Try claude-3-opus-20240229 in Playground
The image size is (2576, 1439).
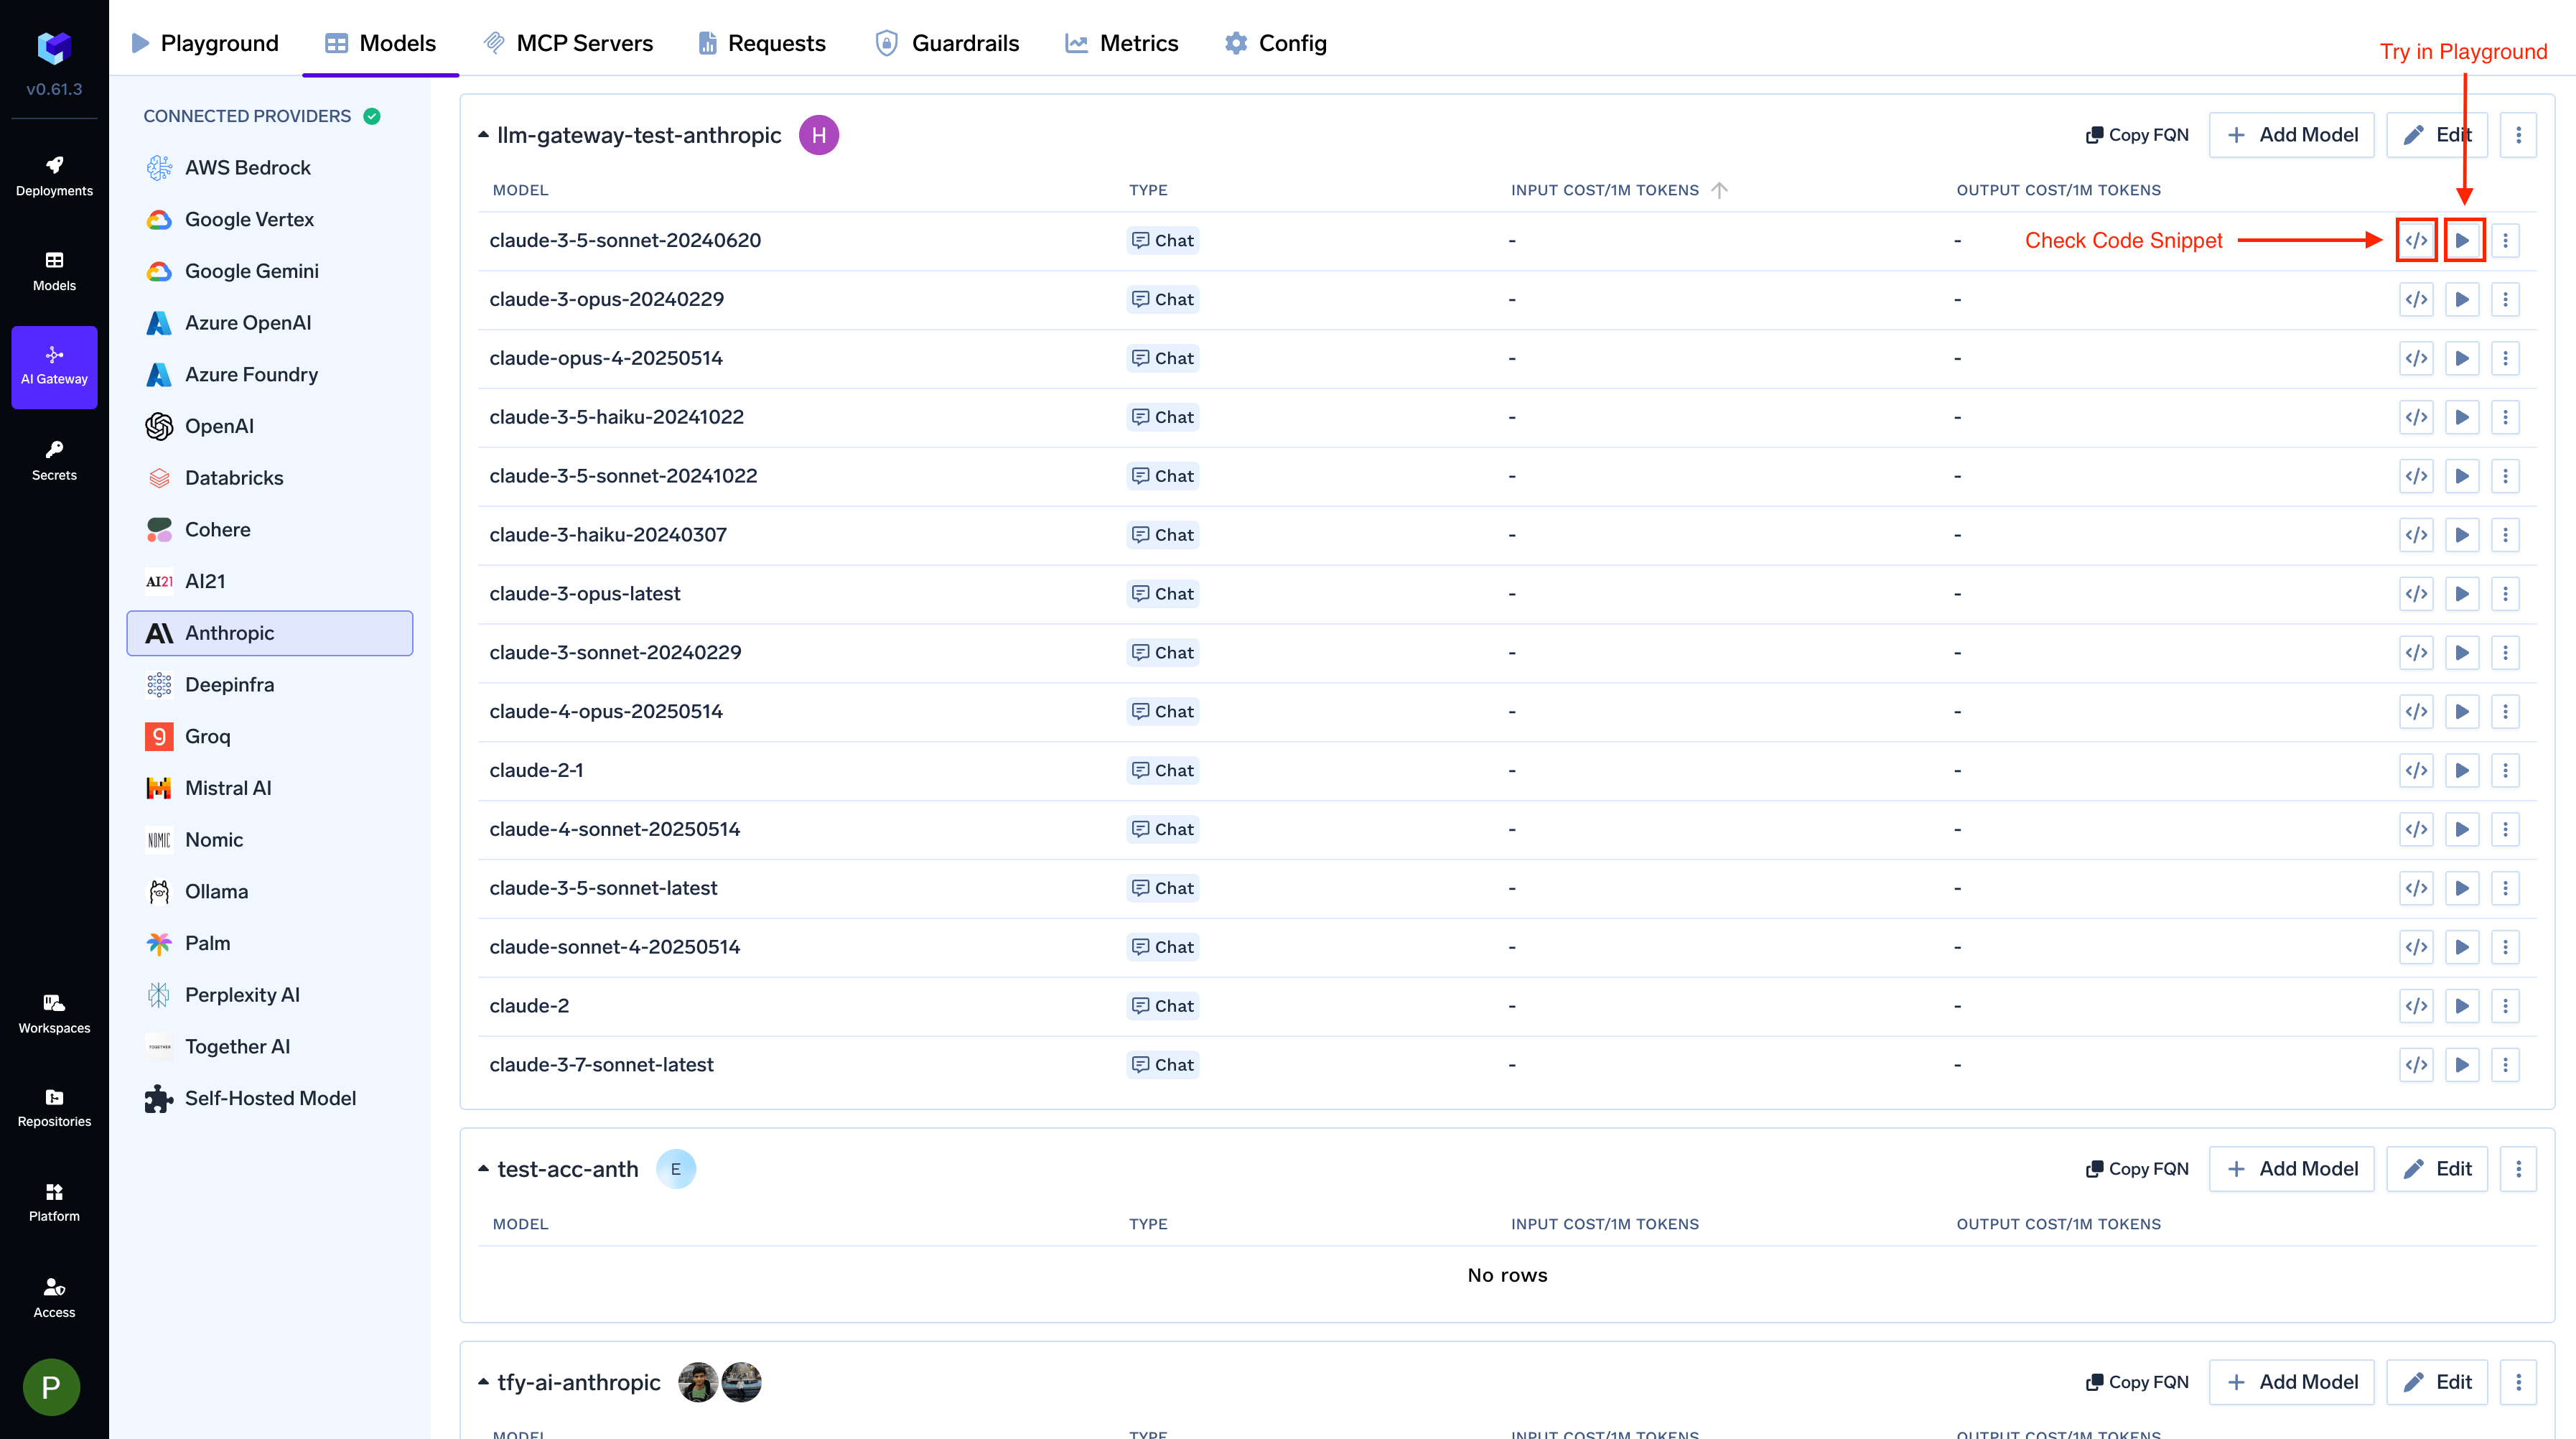(x=2462, y=299)
